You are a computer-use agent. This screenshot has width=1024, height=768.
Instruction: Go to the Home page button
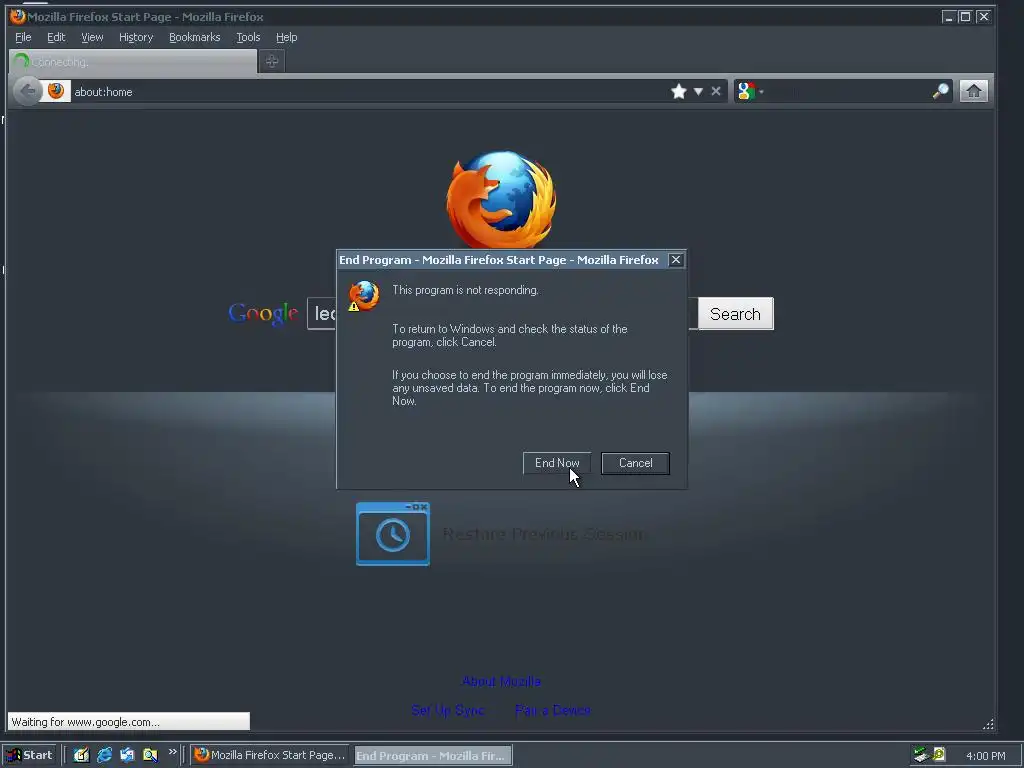[x=974, y=91]
